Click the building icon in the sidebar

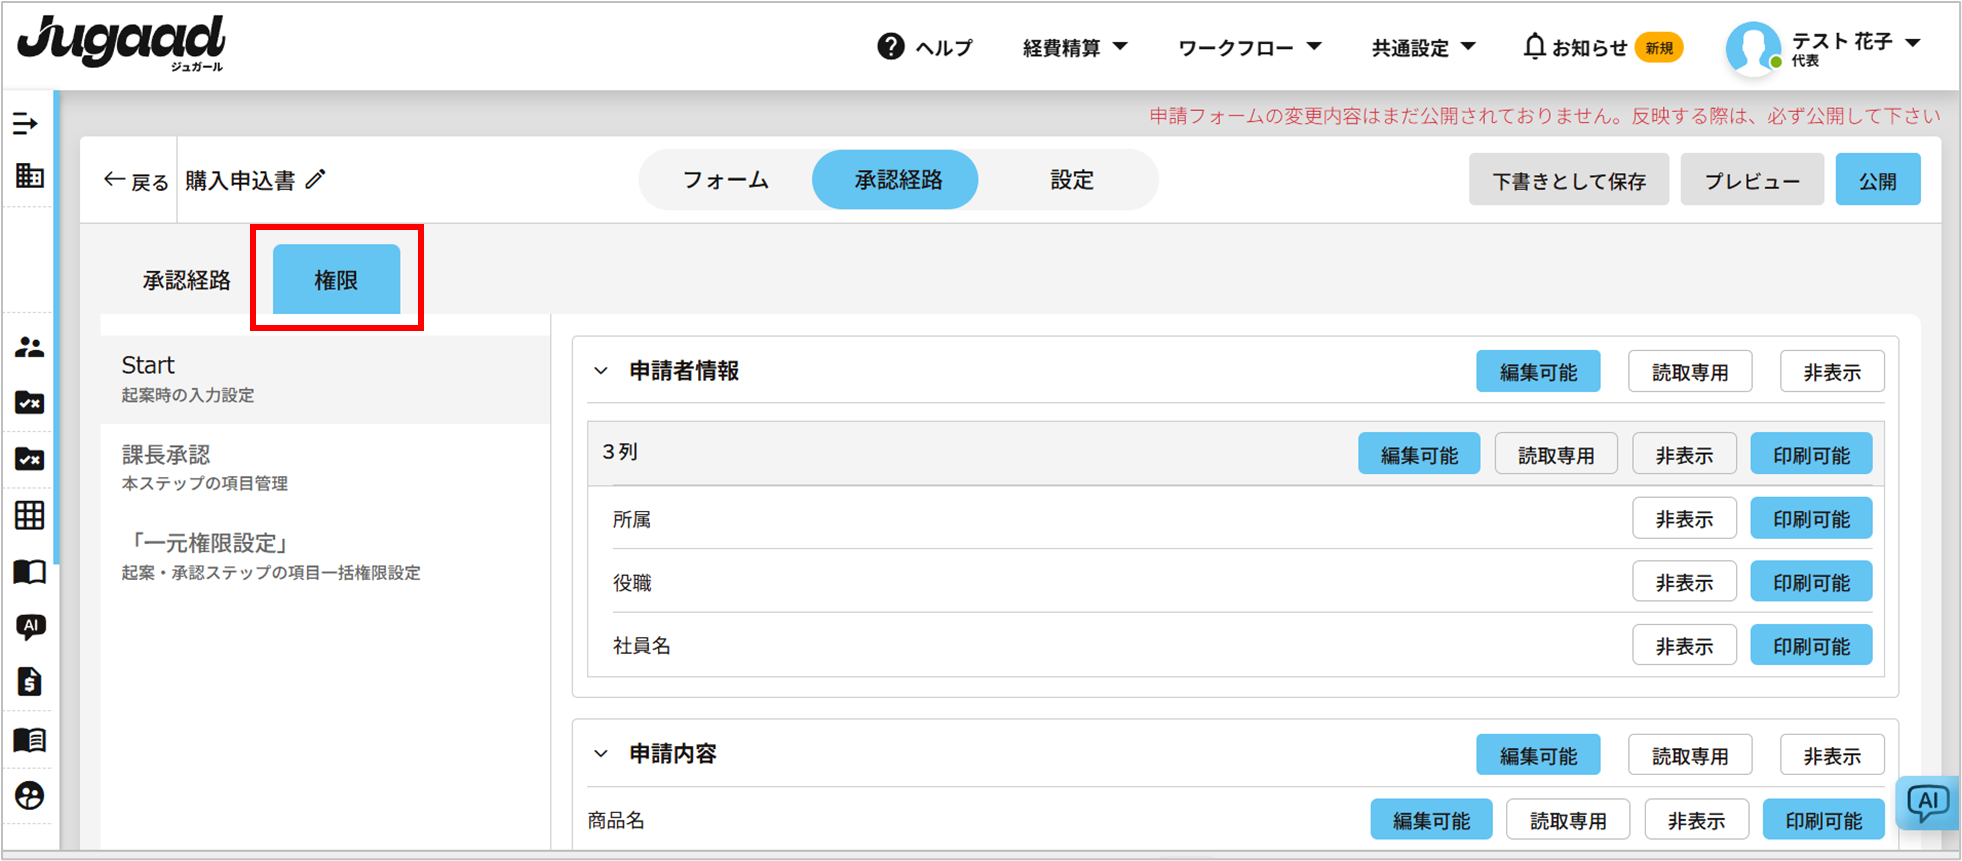(29, 177)
